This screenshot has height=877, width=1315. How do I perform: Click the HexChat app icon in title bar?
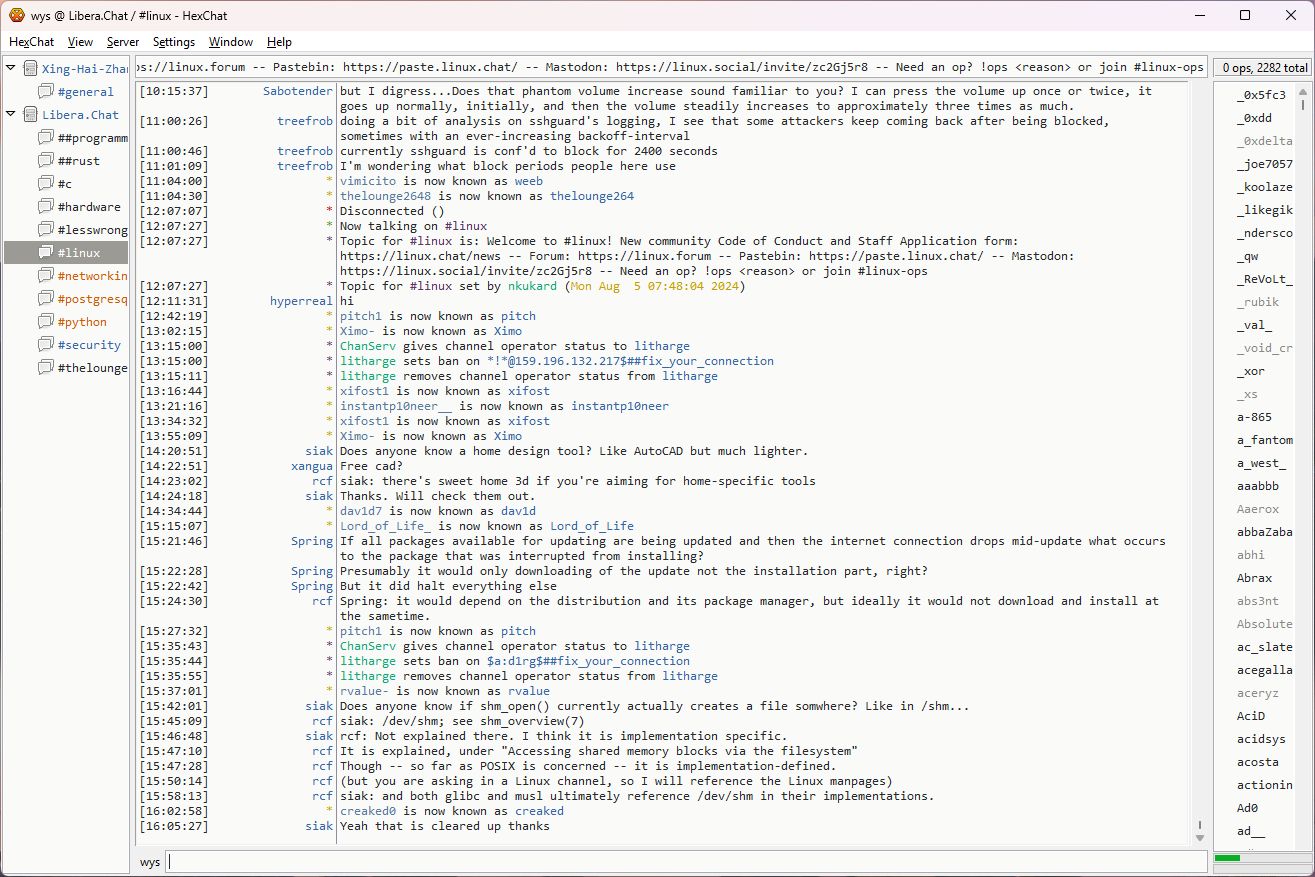click(x=17, y=15)
